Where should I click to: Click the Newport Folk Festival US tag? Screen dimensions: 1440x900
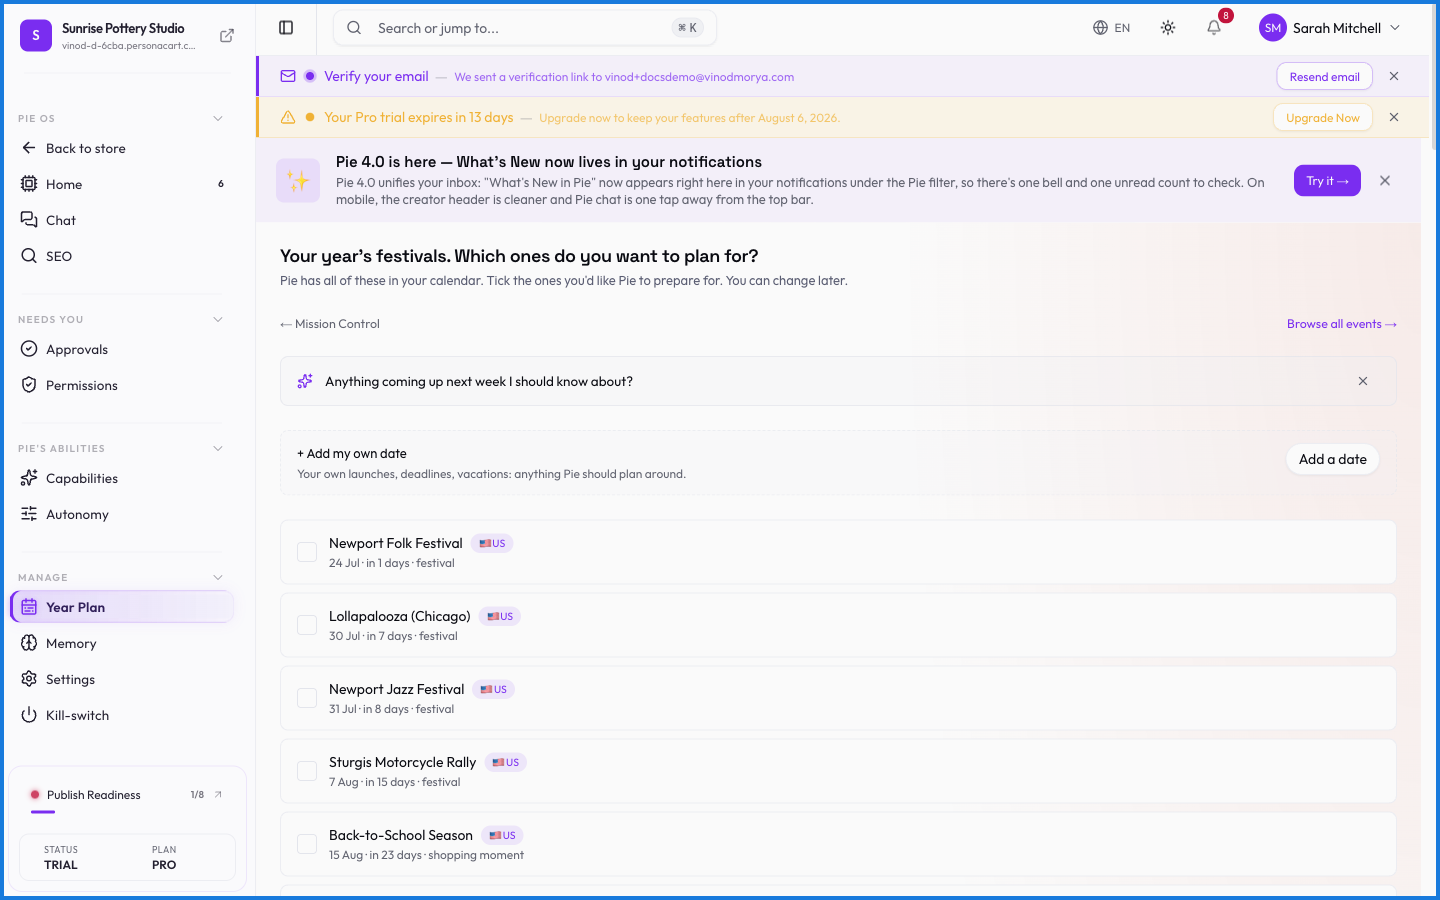click(492, 543)
